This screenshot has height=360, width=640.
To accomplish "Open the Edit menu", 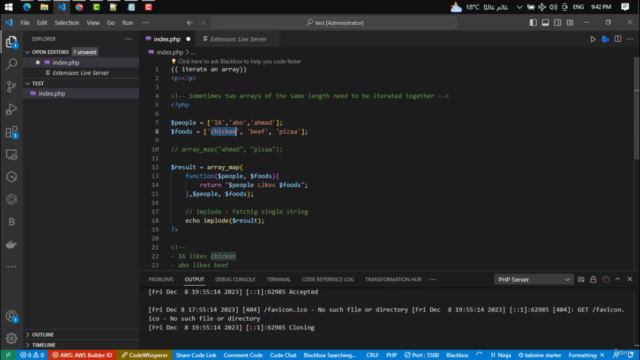I will click(42, 23).
